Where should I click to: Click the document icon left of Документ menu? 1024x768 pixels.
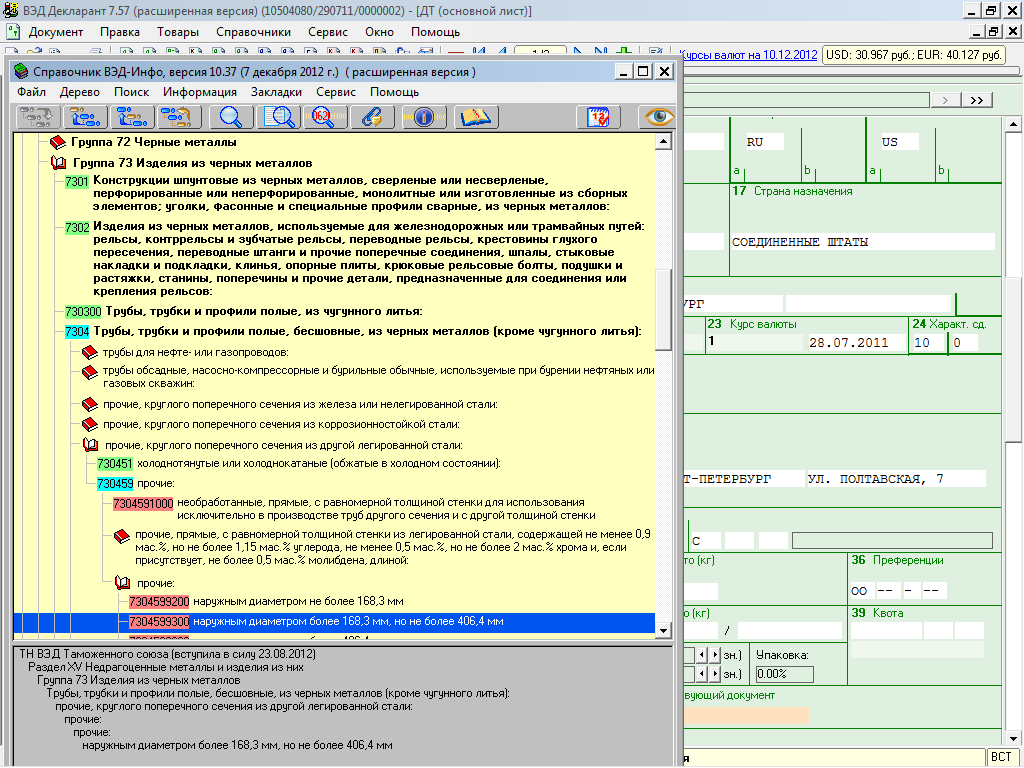click(x=12, y=31)
